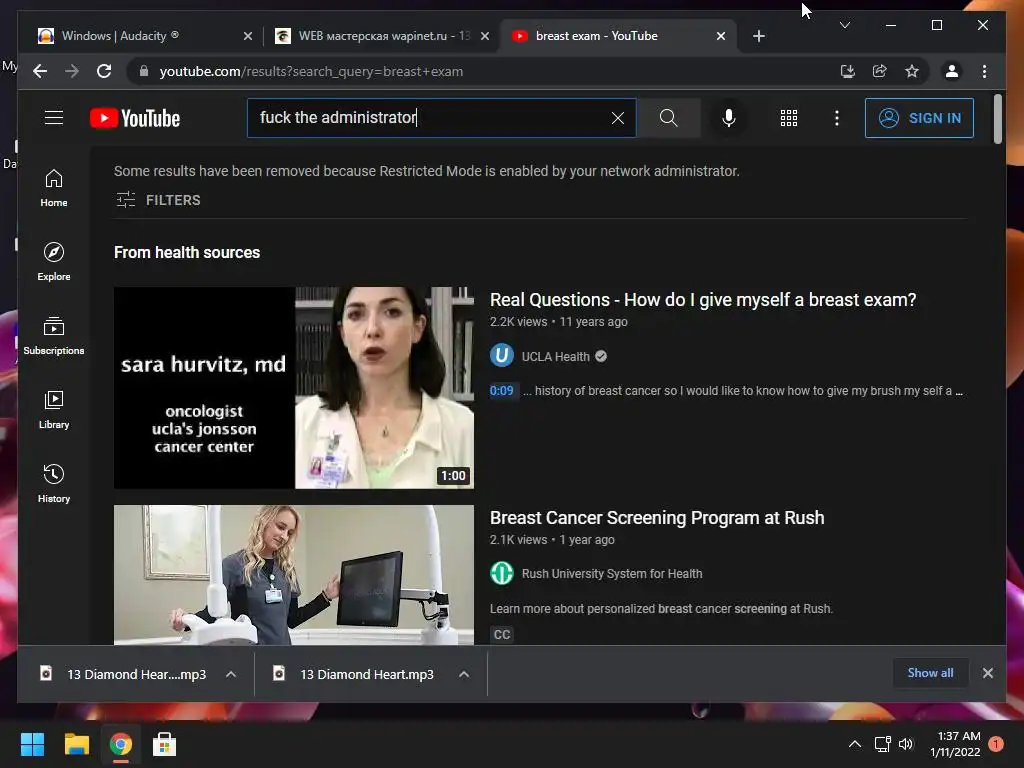
Task: Open the Chrome profile menu
Action: coord(952,71)
